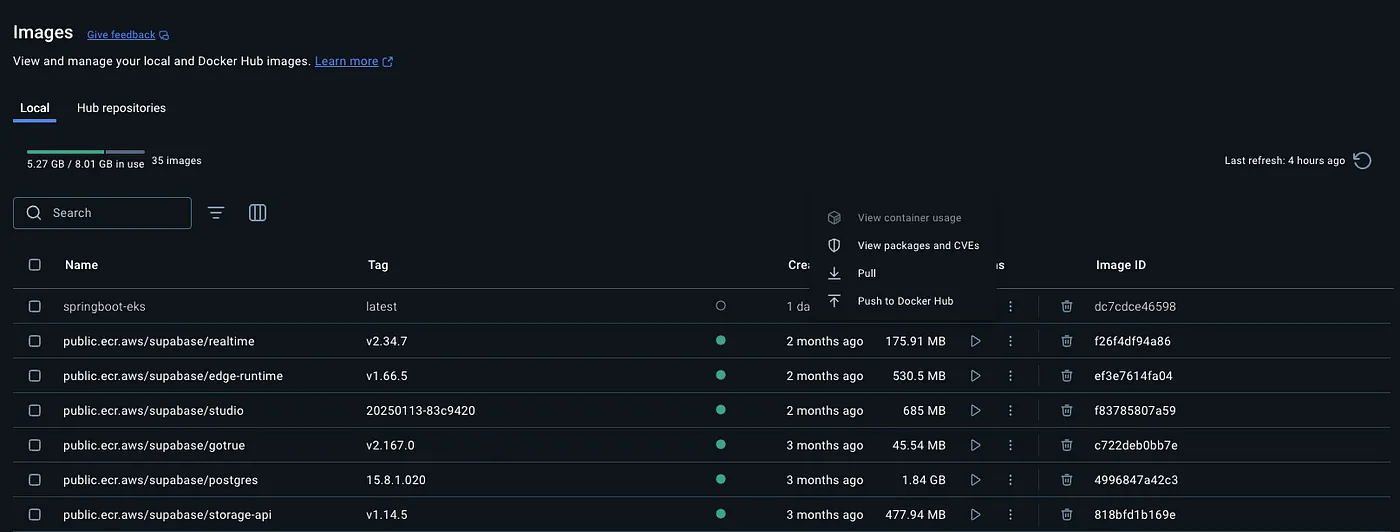Viewport: 1400px width, 532px height.
Task: Delete the supabase/gotrue image
Action: (1066, 445)
